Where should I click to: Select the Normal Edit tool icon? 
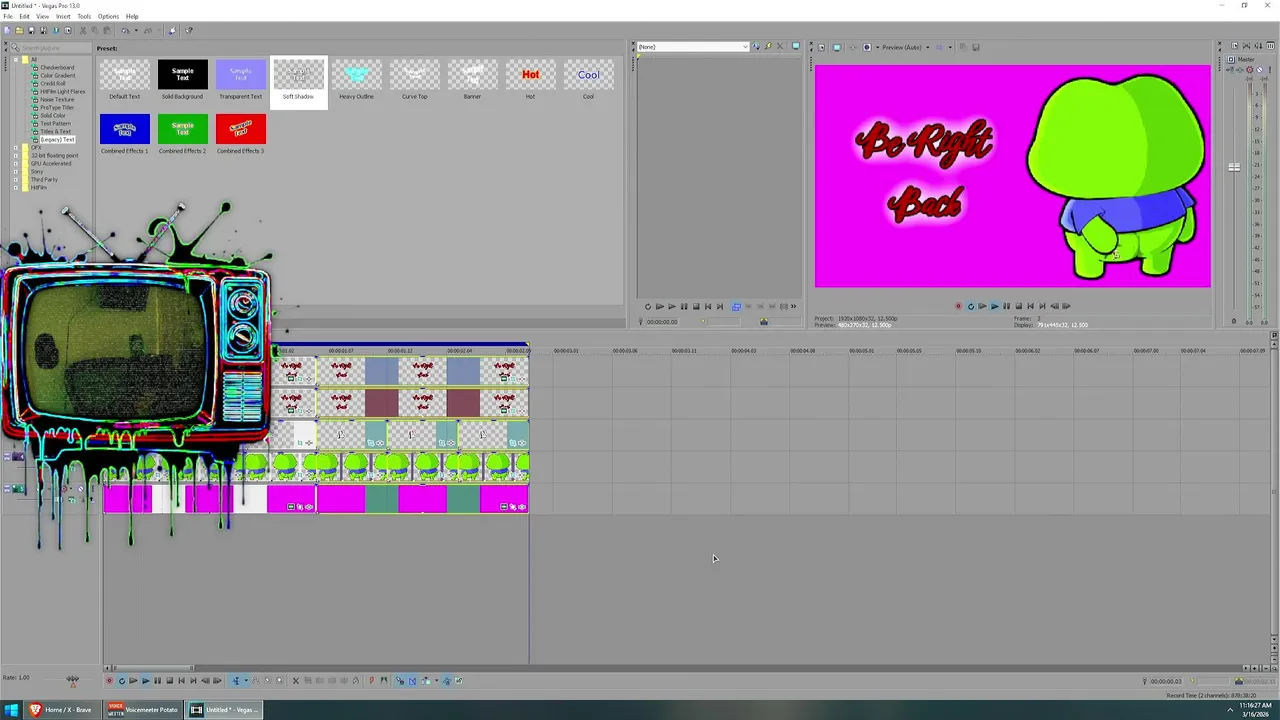tap(236, 681)
